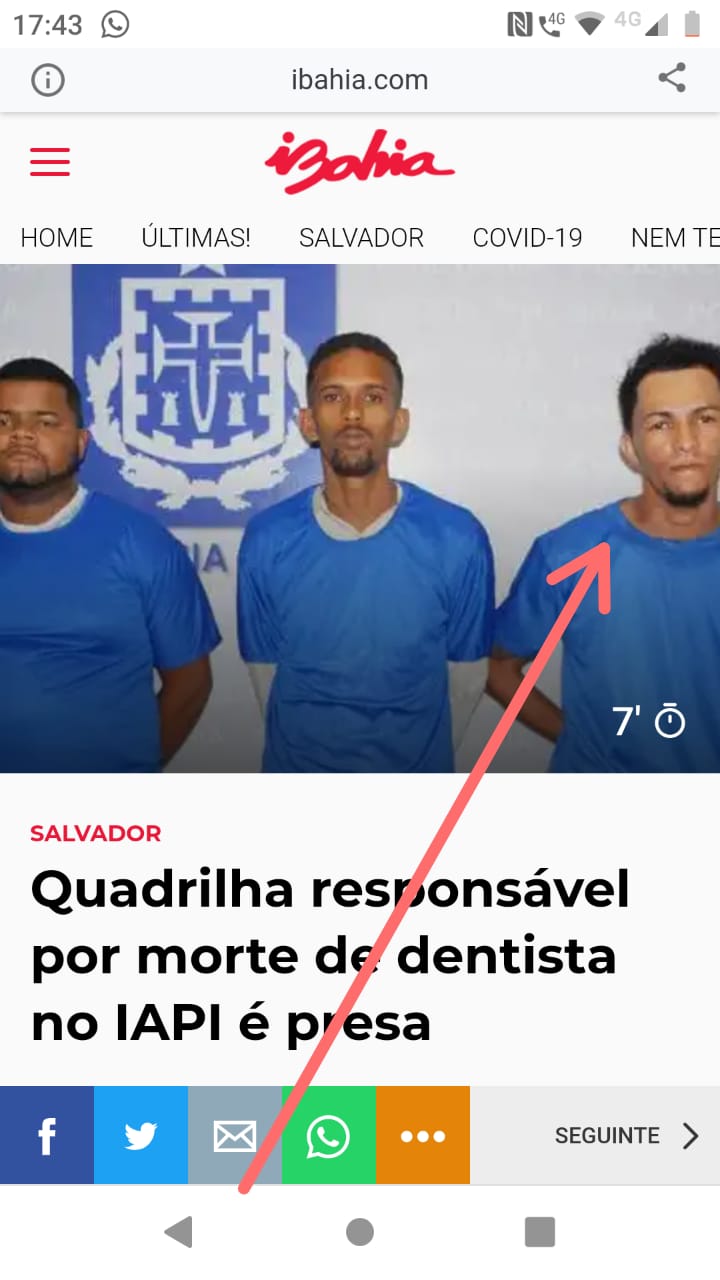Click the iBahia logo
The image size is (720, 1280).
[x=359, y=161]
